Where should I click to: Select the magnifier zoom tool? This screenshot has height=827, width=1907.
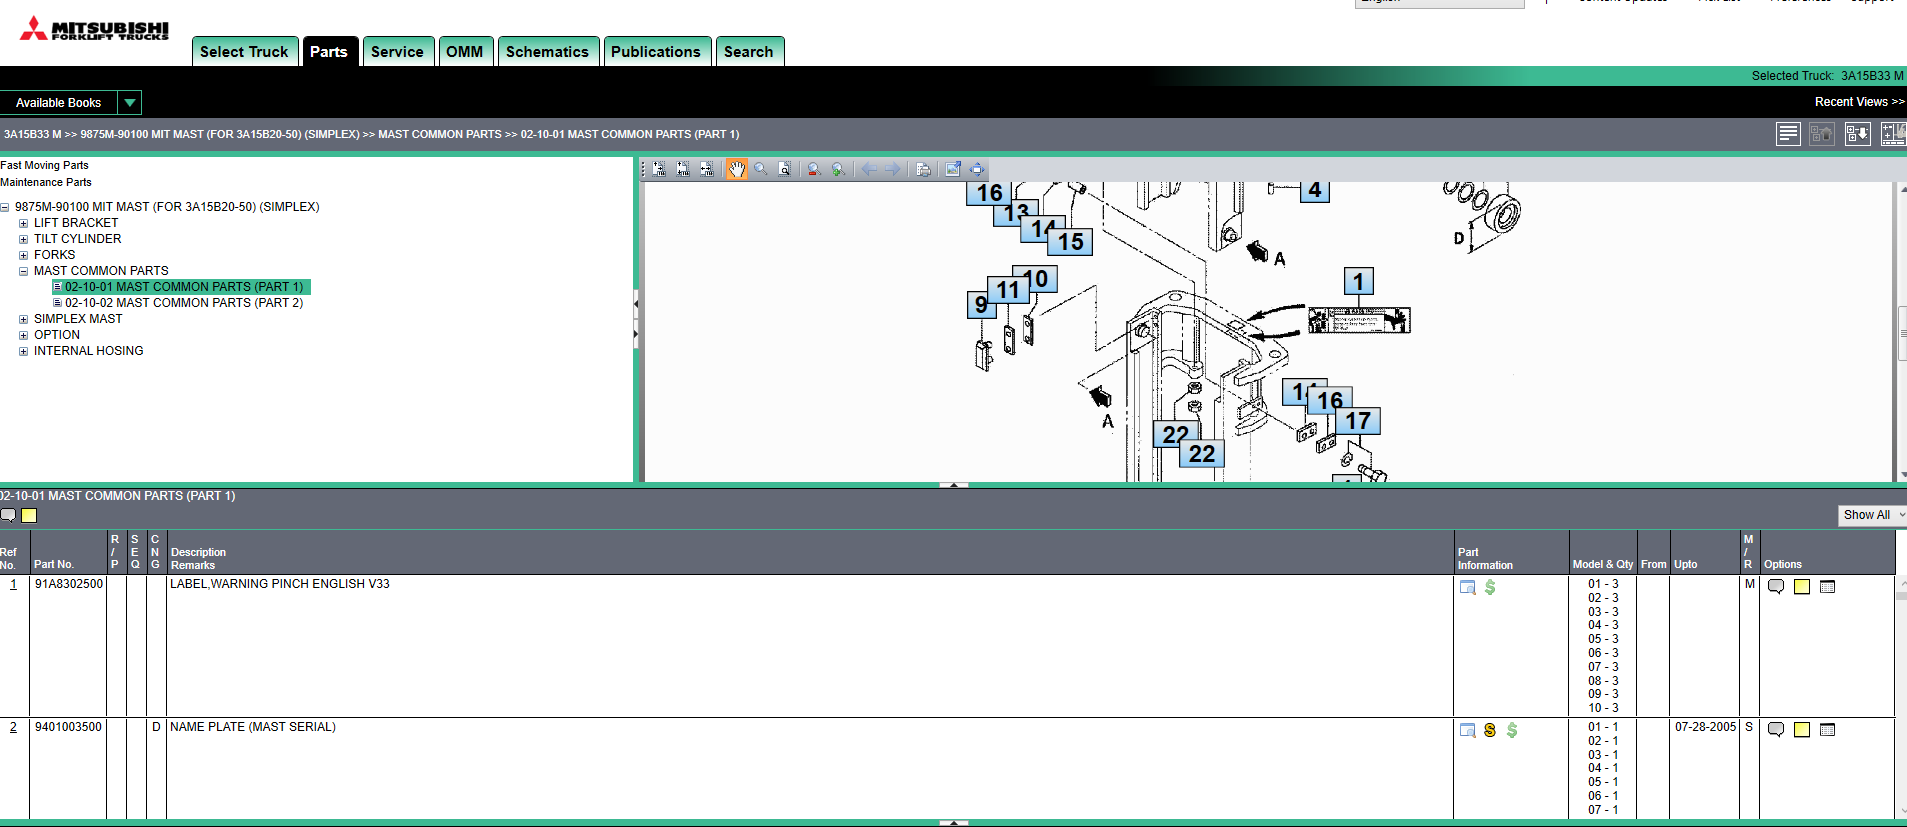click(x=761, y=169)
